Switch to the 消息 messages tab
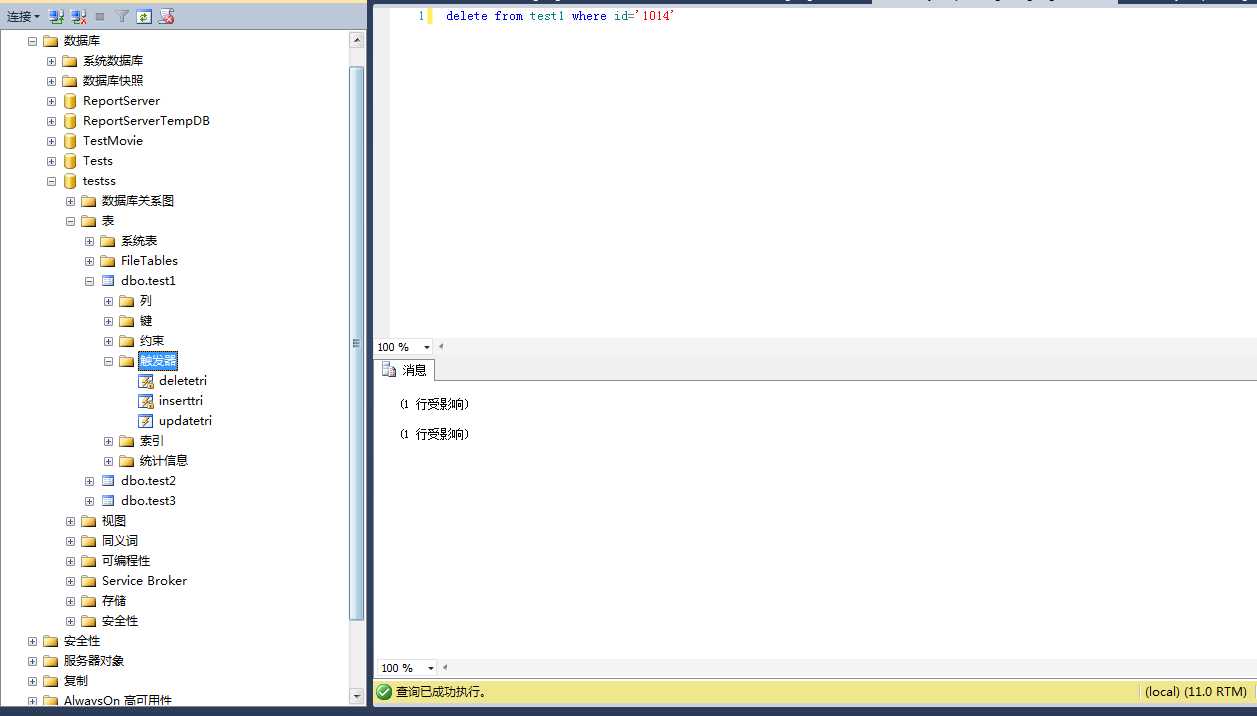The image size is (1257, 716). [x=405, y=370]
